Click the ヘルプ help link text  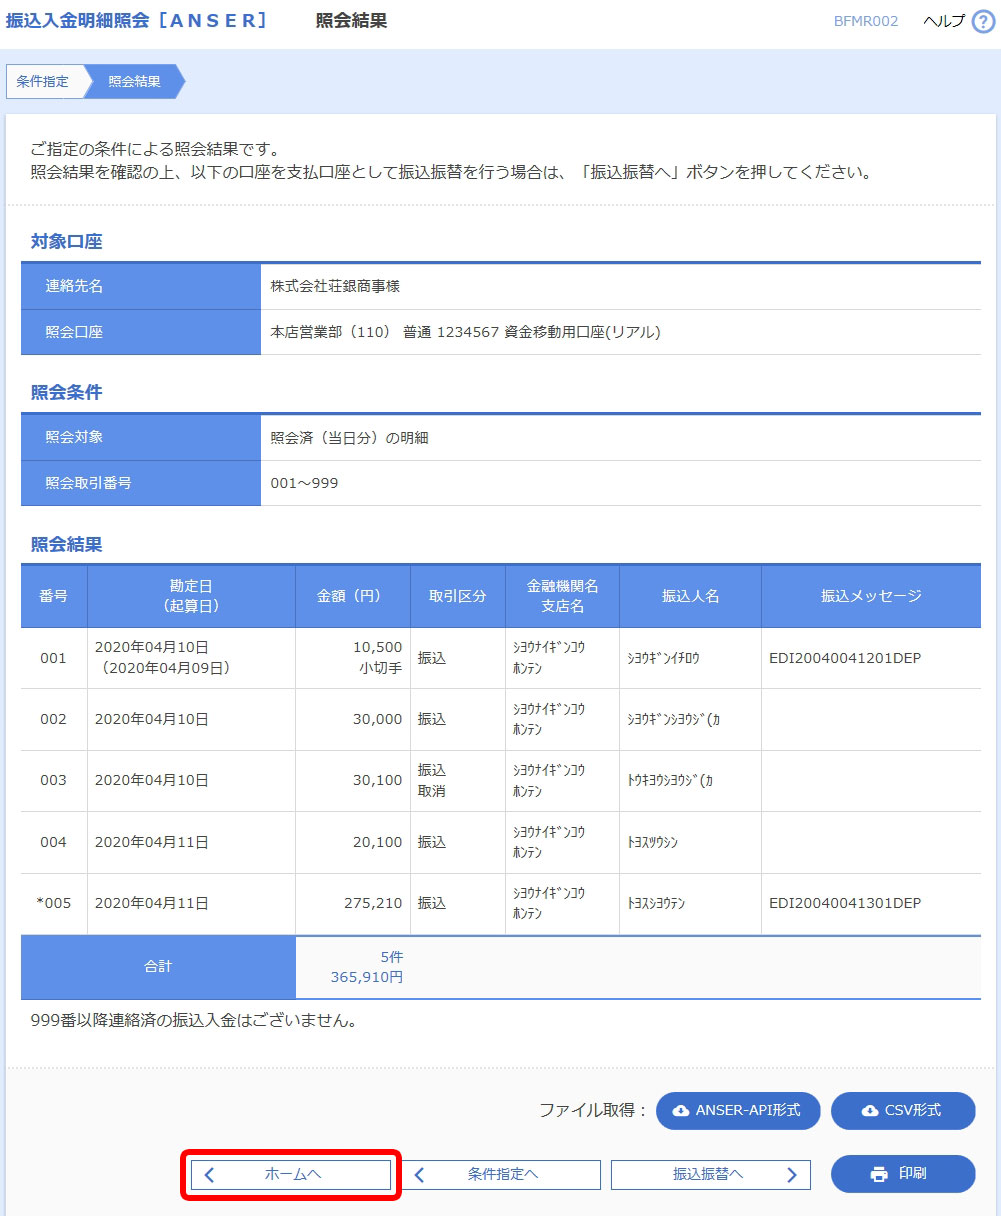(944, 22)
